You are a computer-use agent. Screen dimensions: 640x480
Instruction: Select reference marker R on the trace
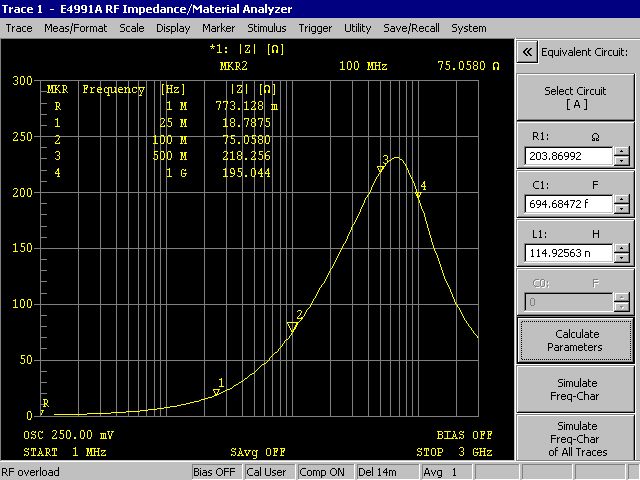[42, 413]
